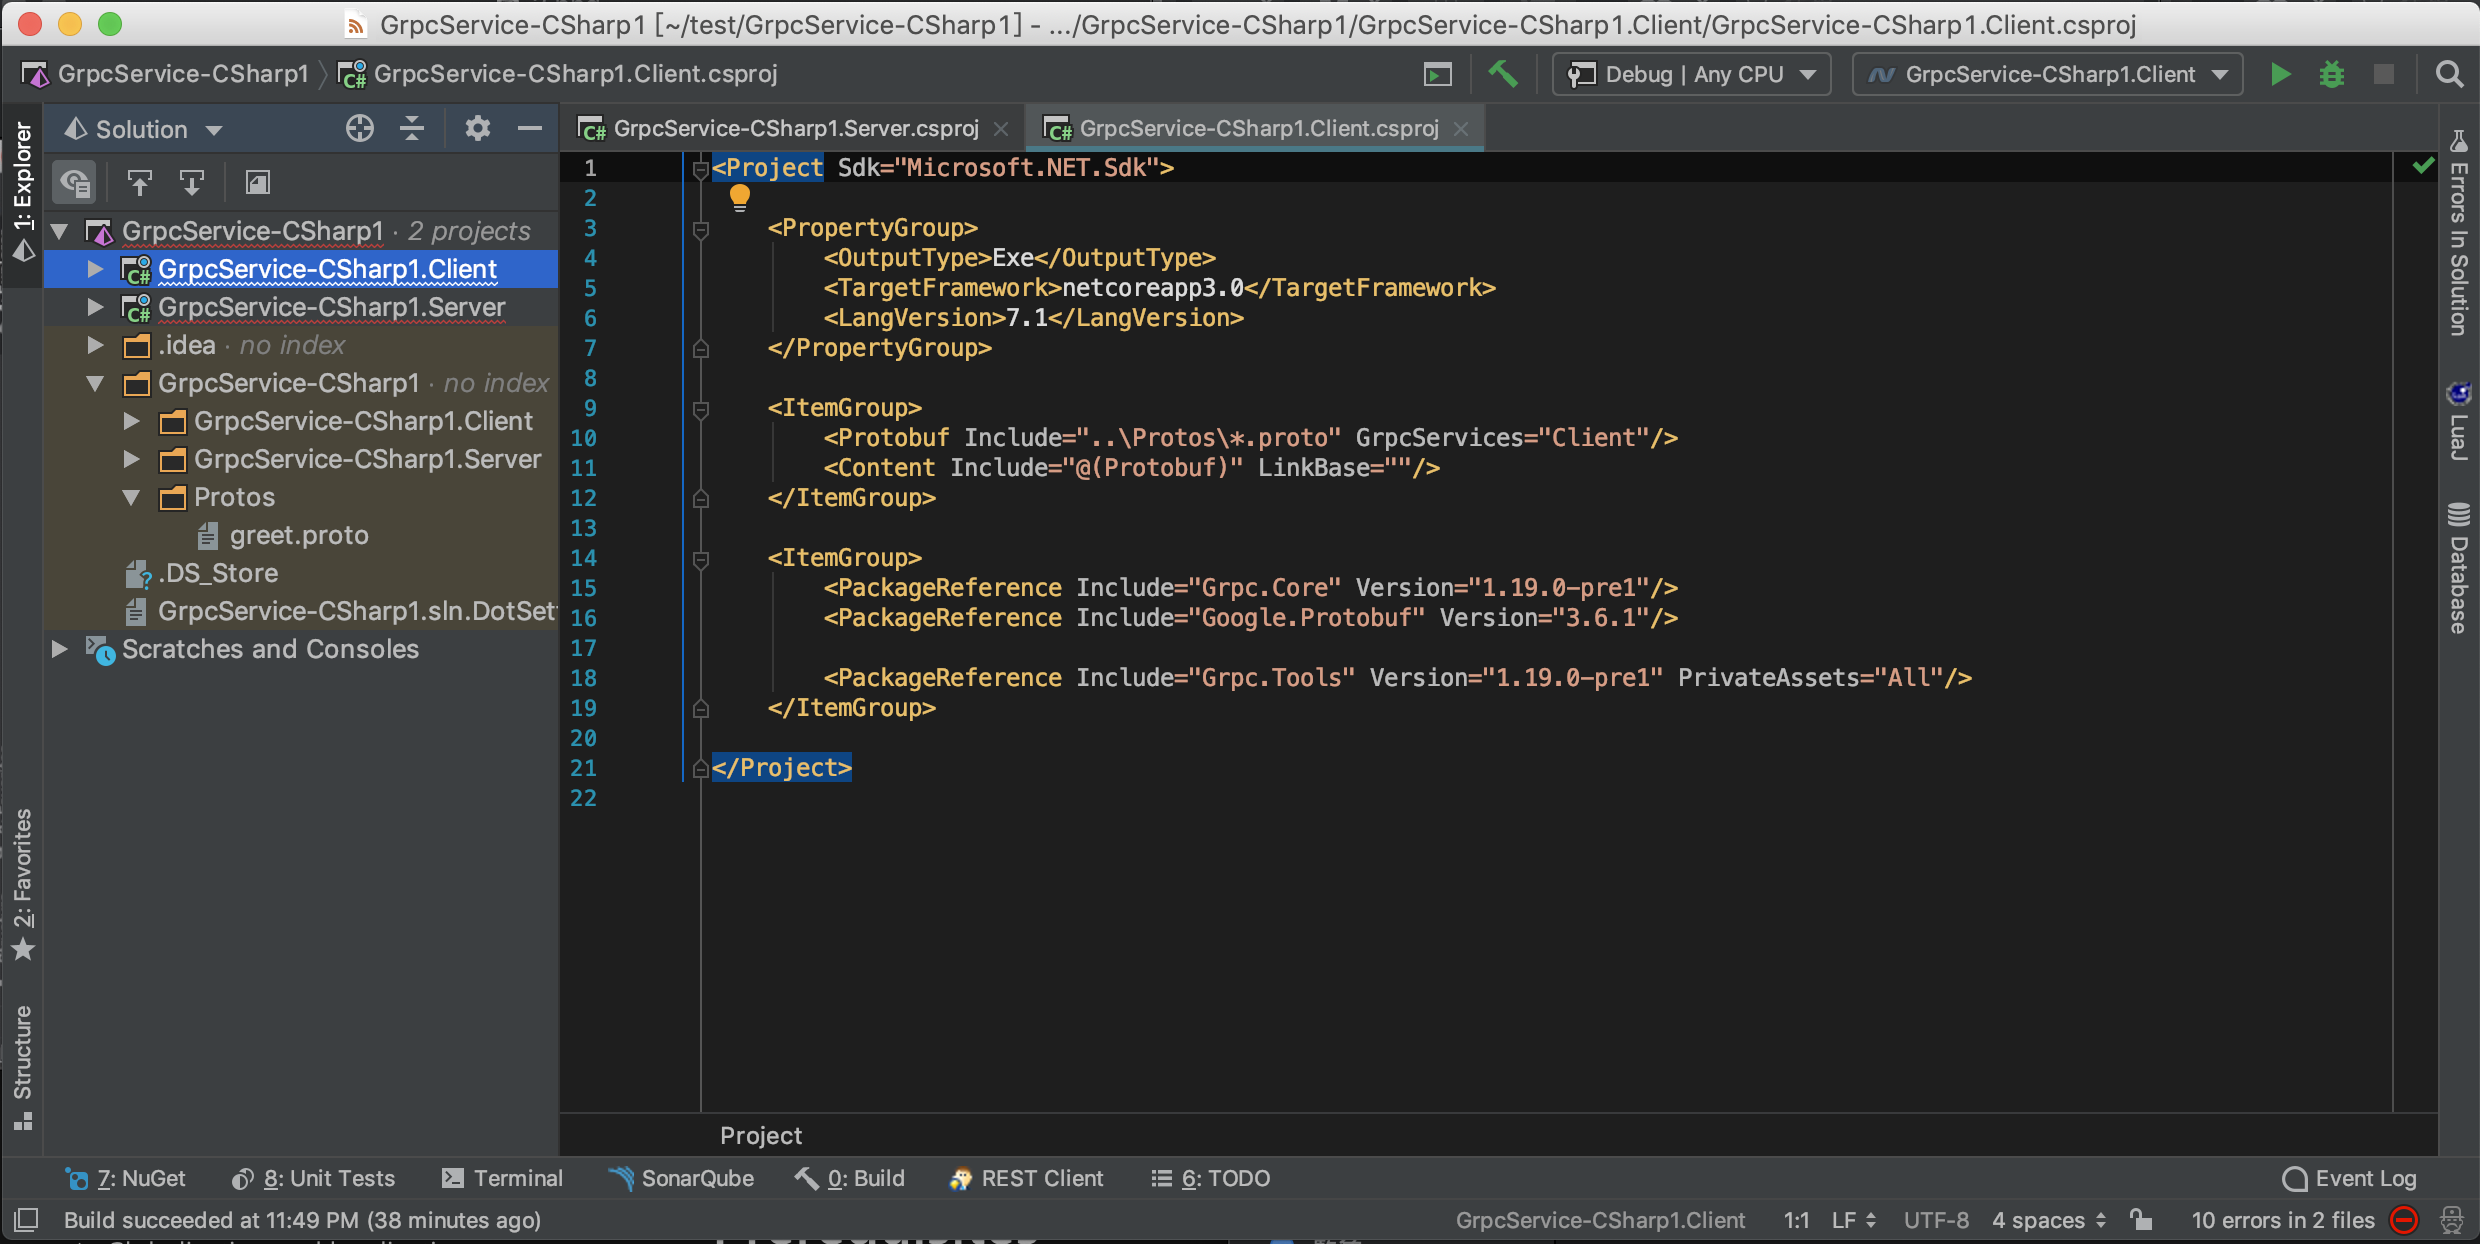The height and width of the screenshot is (1244, 2480).
Task: Expand Scratches and Consoles
Action: (59, 649)
